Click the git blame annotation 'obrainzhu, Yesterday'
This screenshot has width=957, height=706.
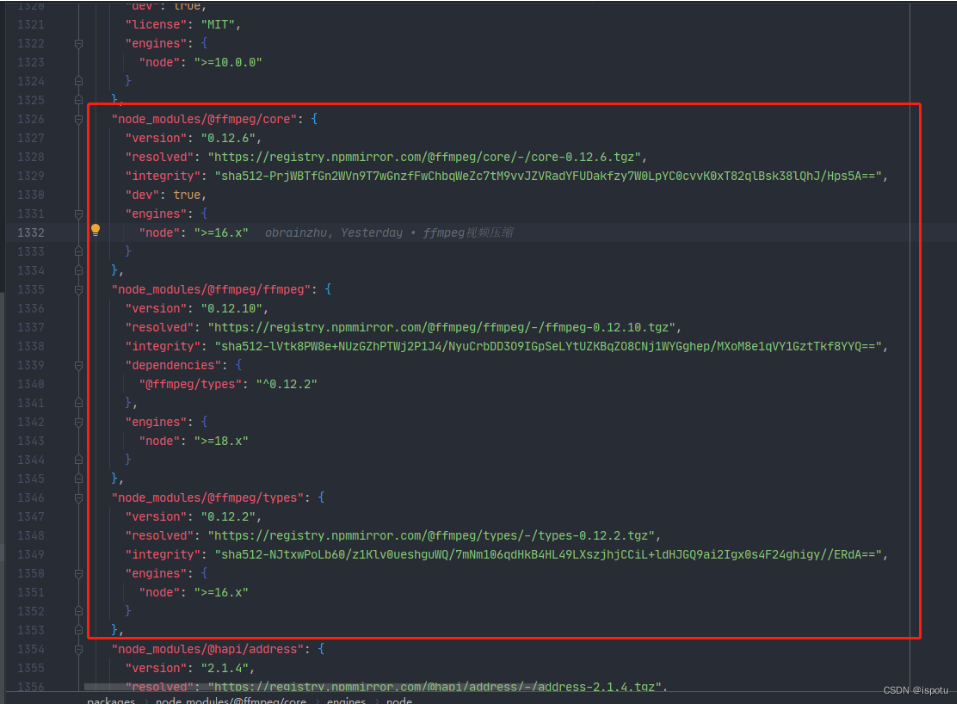click(x=334, y=232)
